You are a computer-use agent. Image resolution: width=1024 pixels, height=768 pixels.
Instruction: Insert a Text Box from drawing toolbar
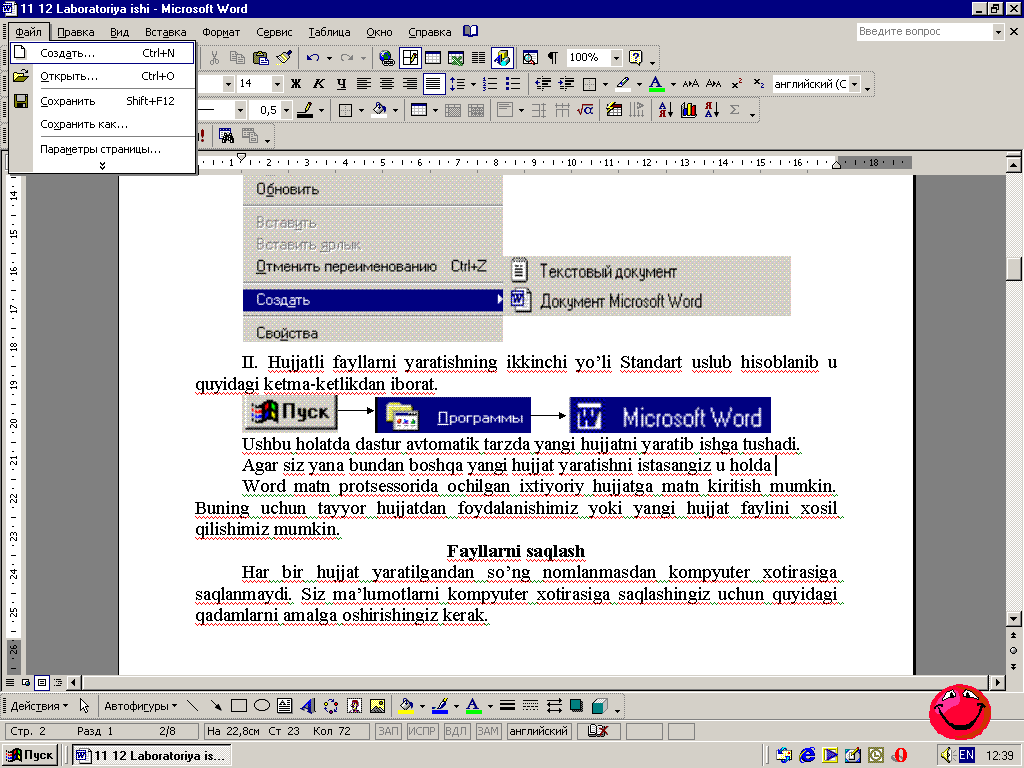285,705
